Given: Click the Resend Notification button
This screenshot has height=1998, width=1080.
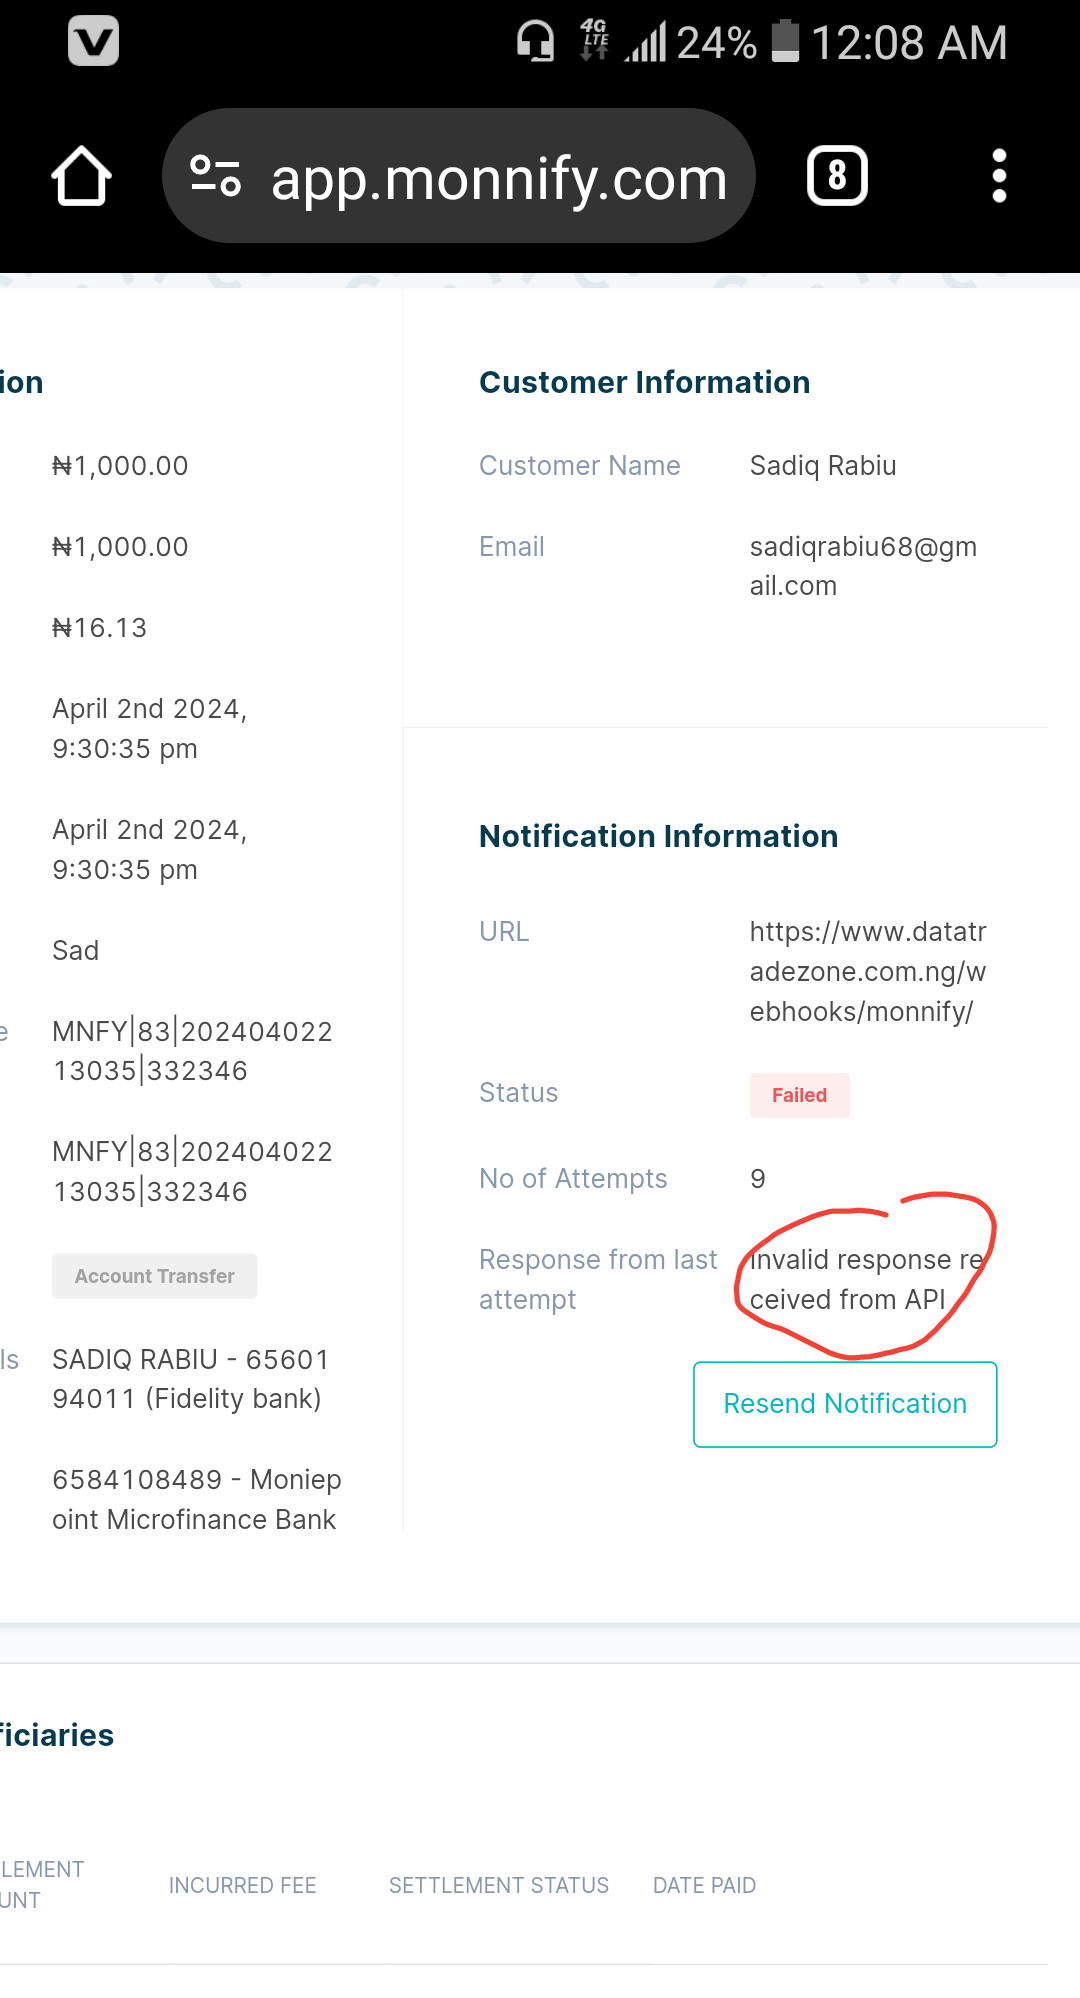Looking at the screenshot, I should [x=845, y=1404].
